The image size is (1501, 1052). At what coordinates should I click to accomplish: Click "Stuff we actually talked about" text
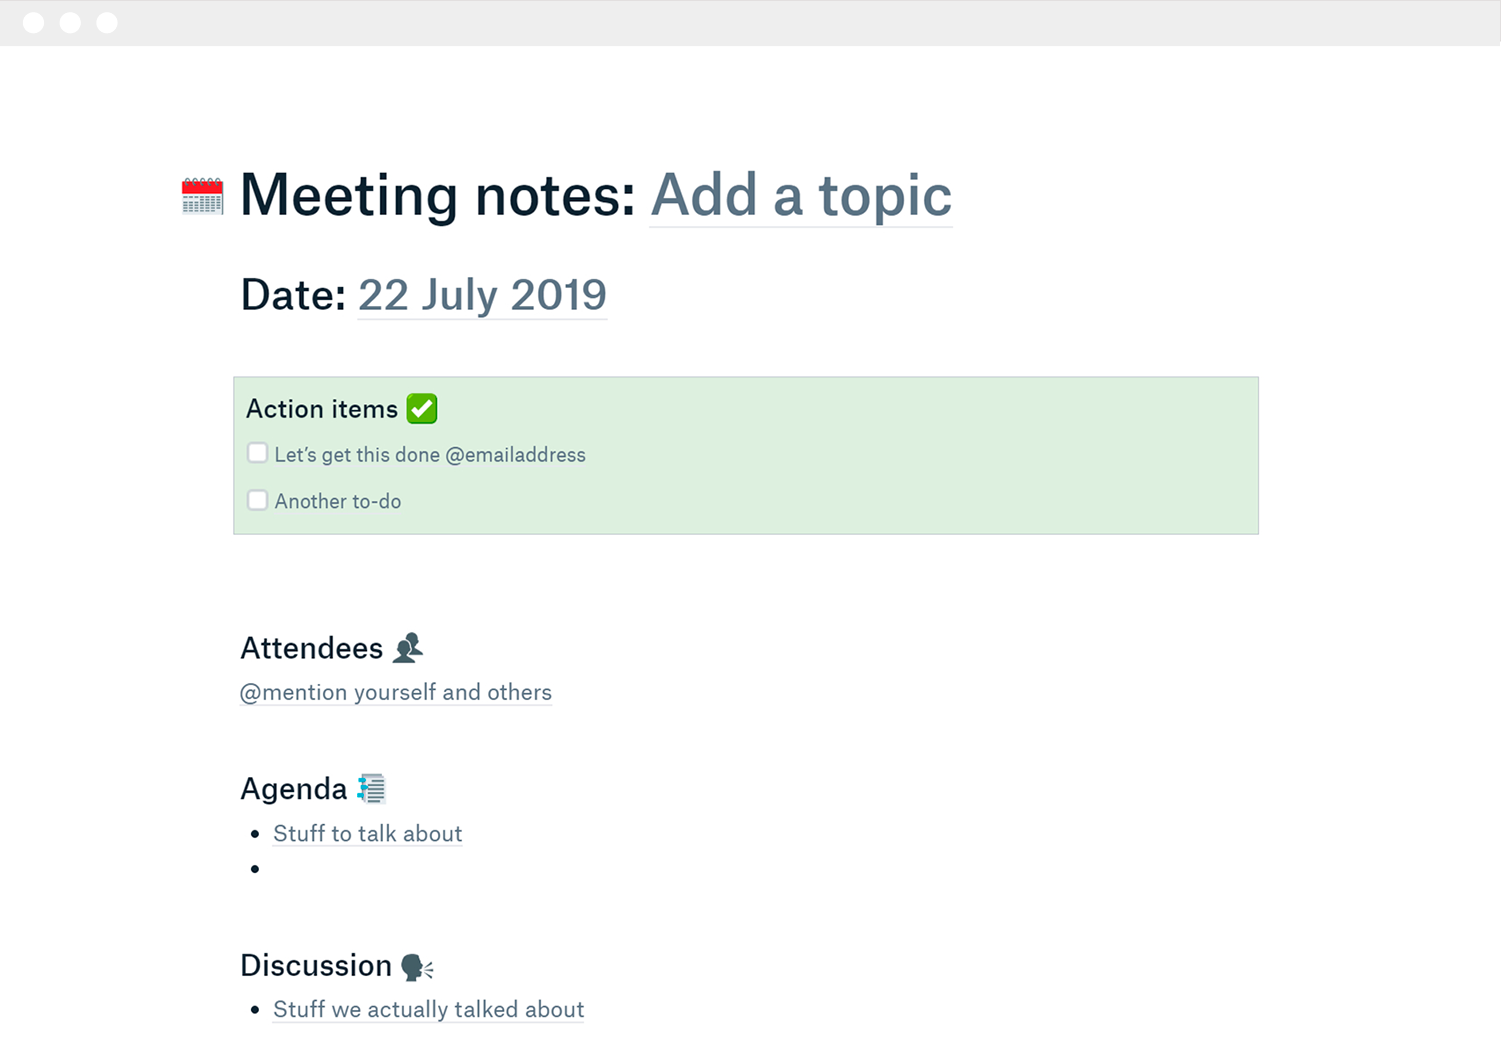tap(428, 1010)
